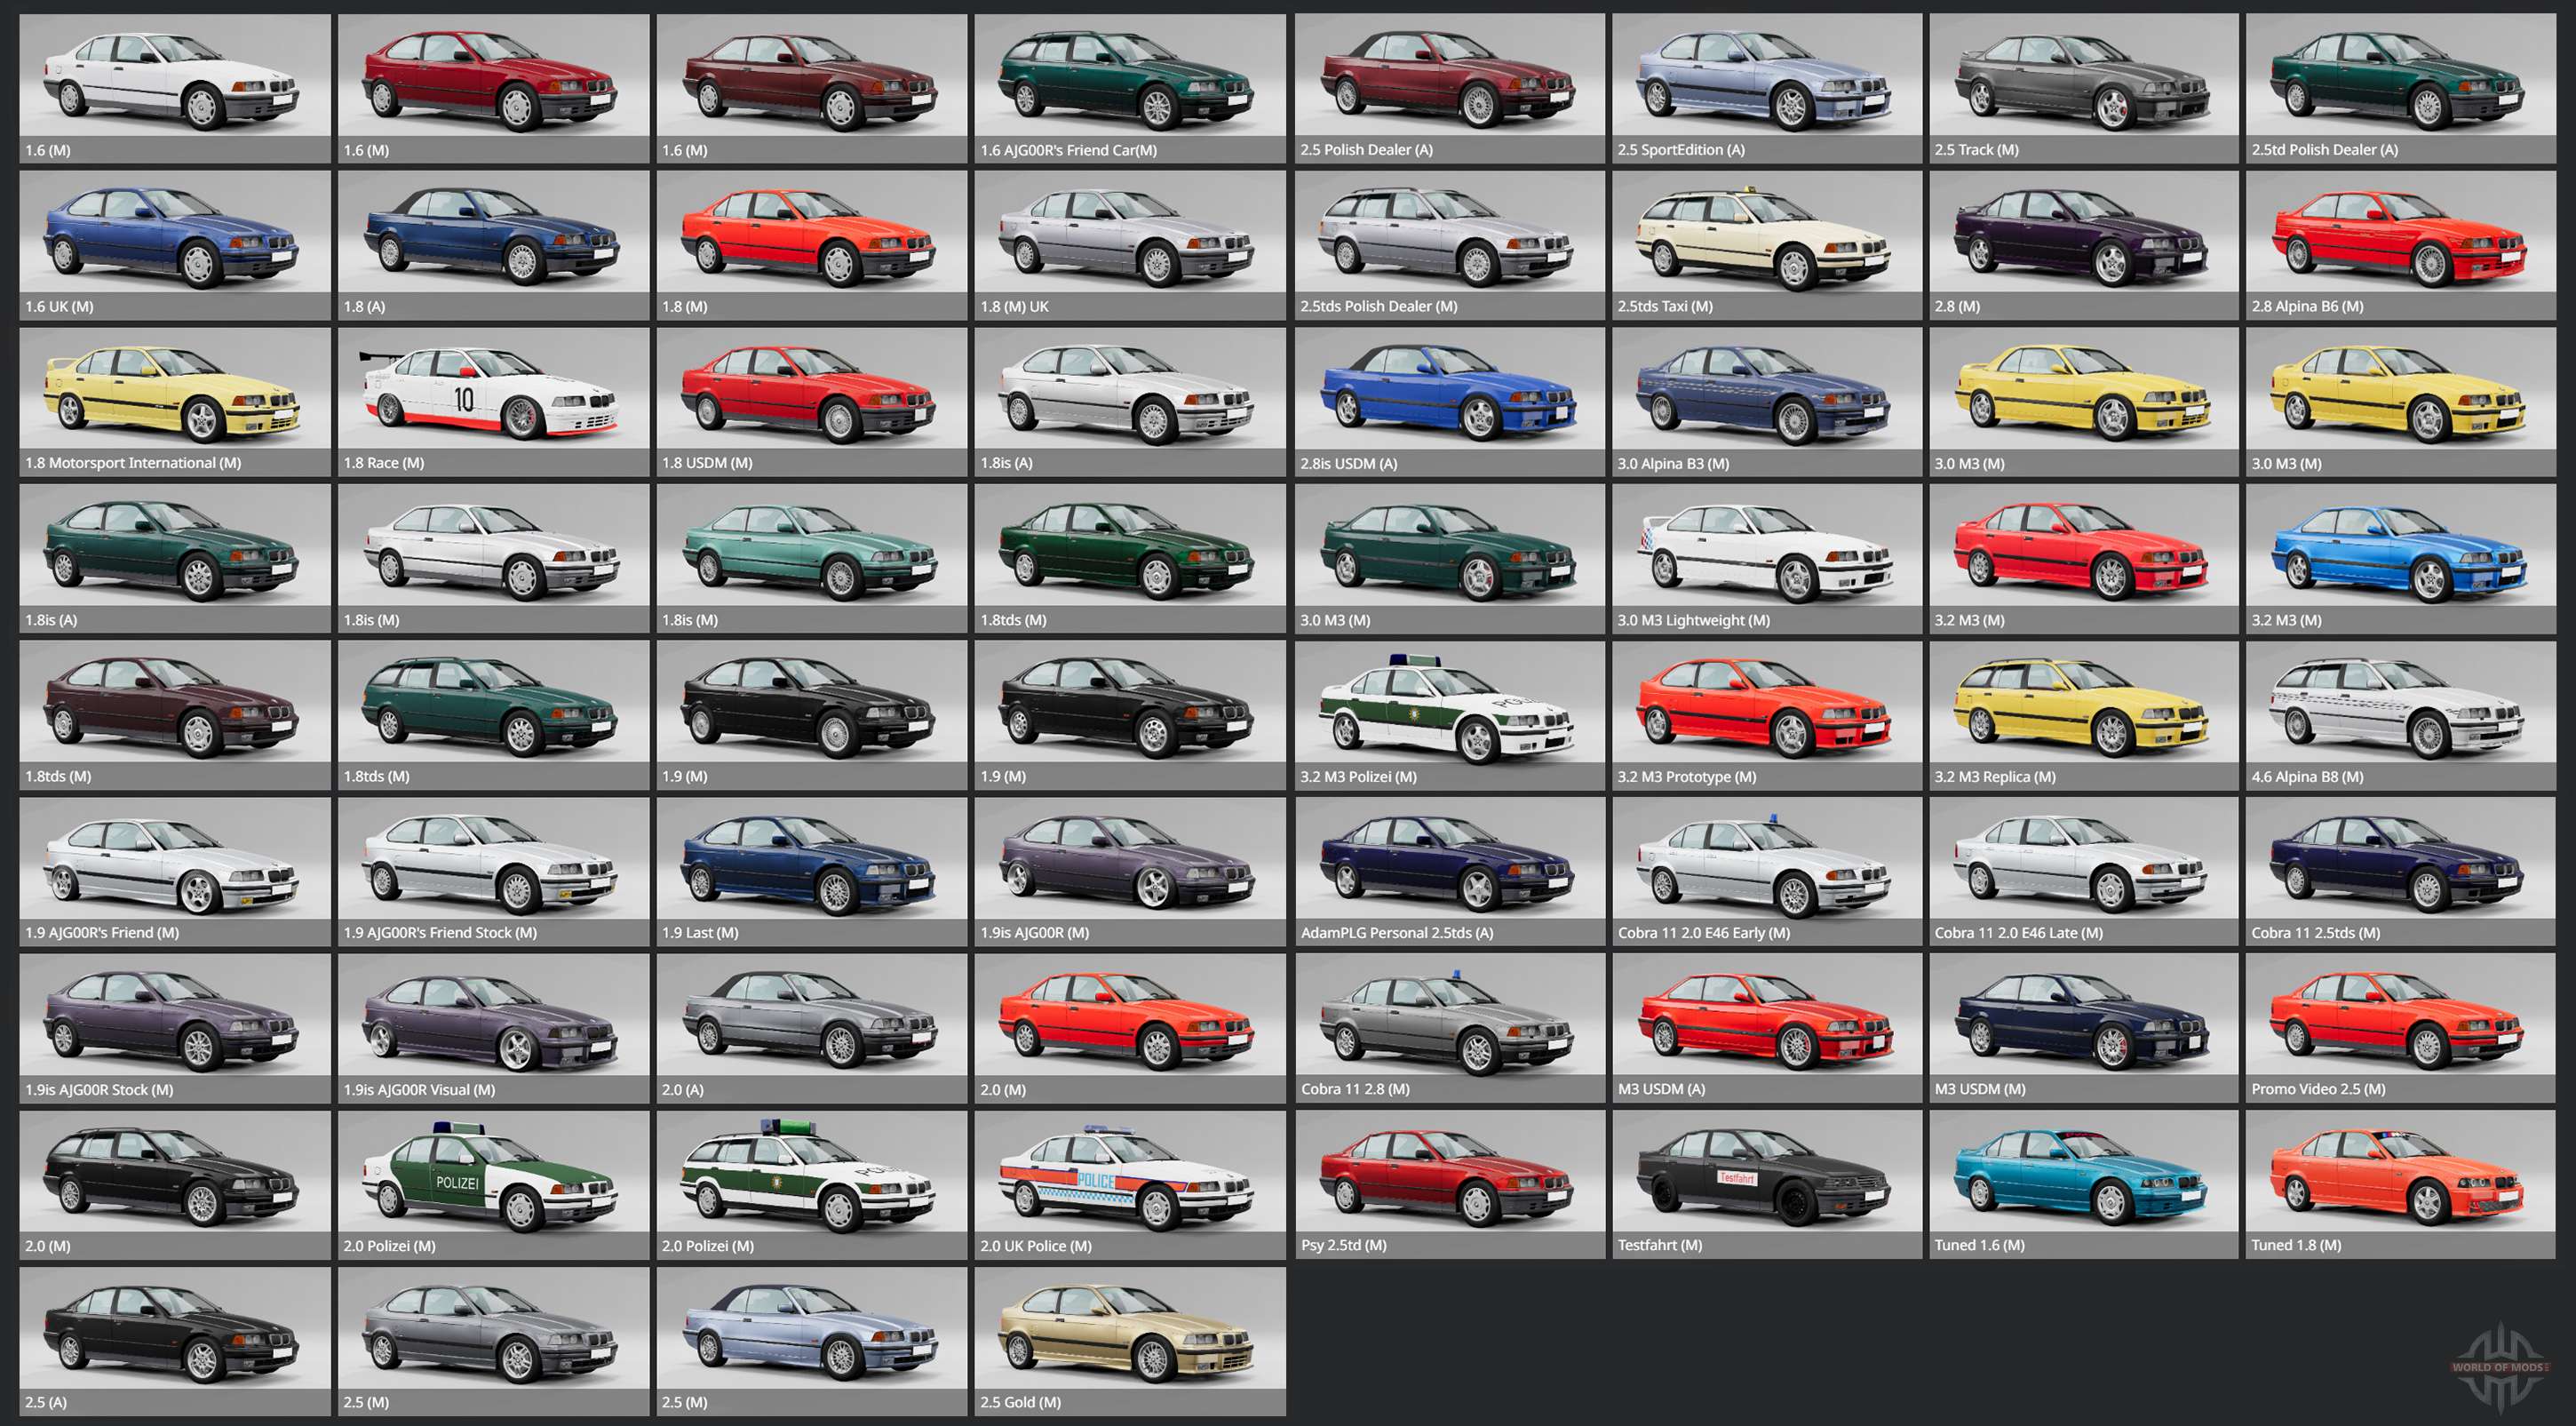Select 1.9 AJG00R's Friend Stock (M)
Screen dimensions: 2576x1426
pos(493,872)
